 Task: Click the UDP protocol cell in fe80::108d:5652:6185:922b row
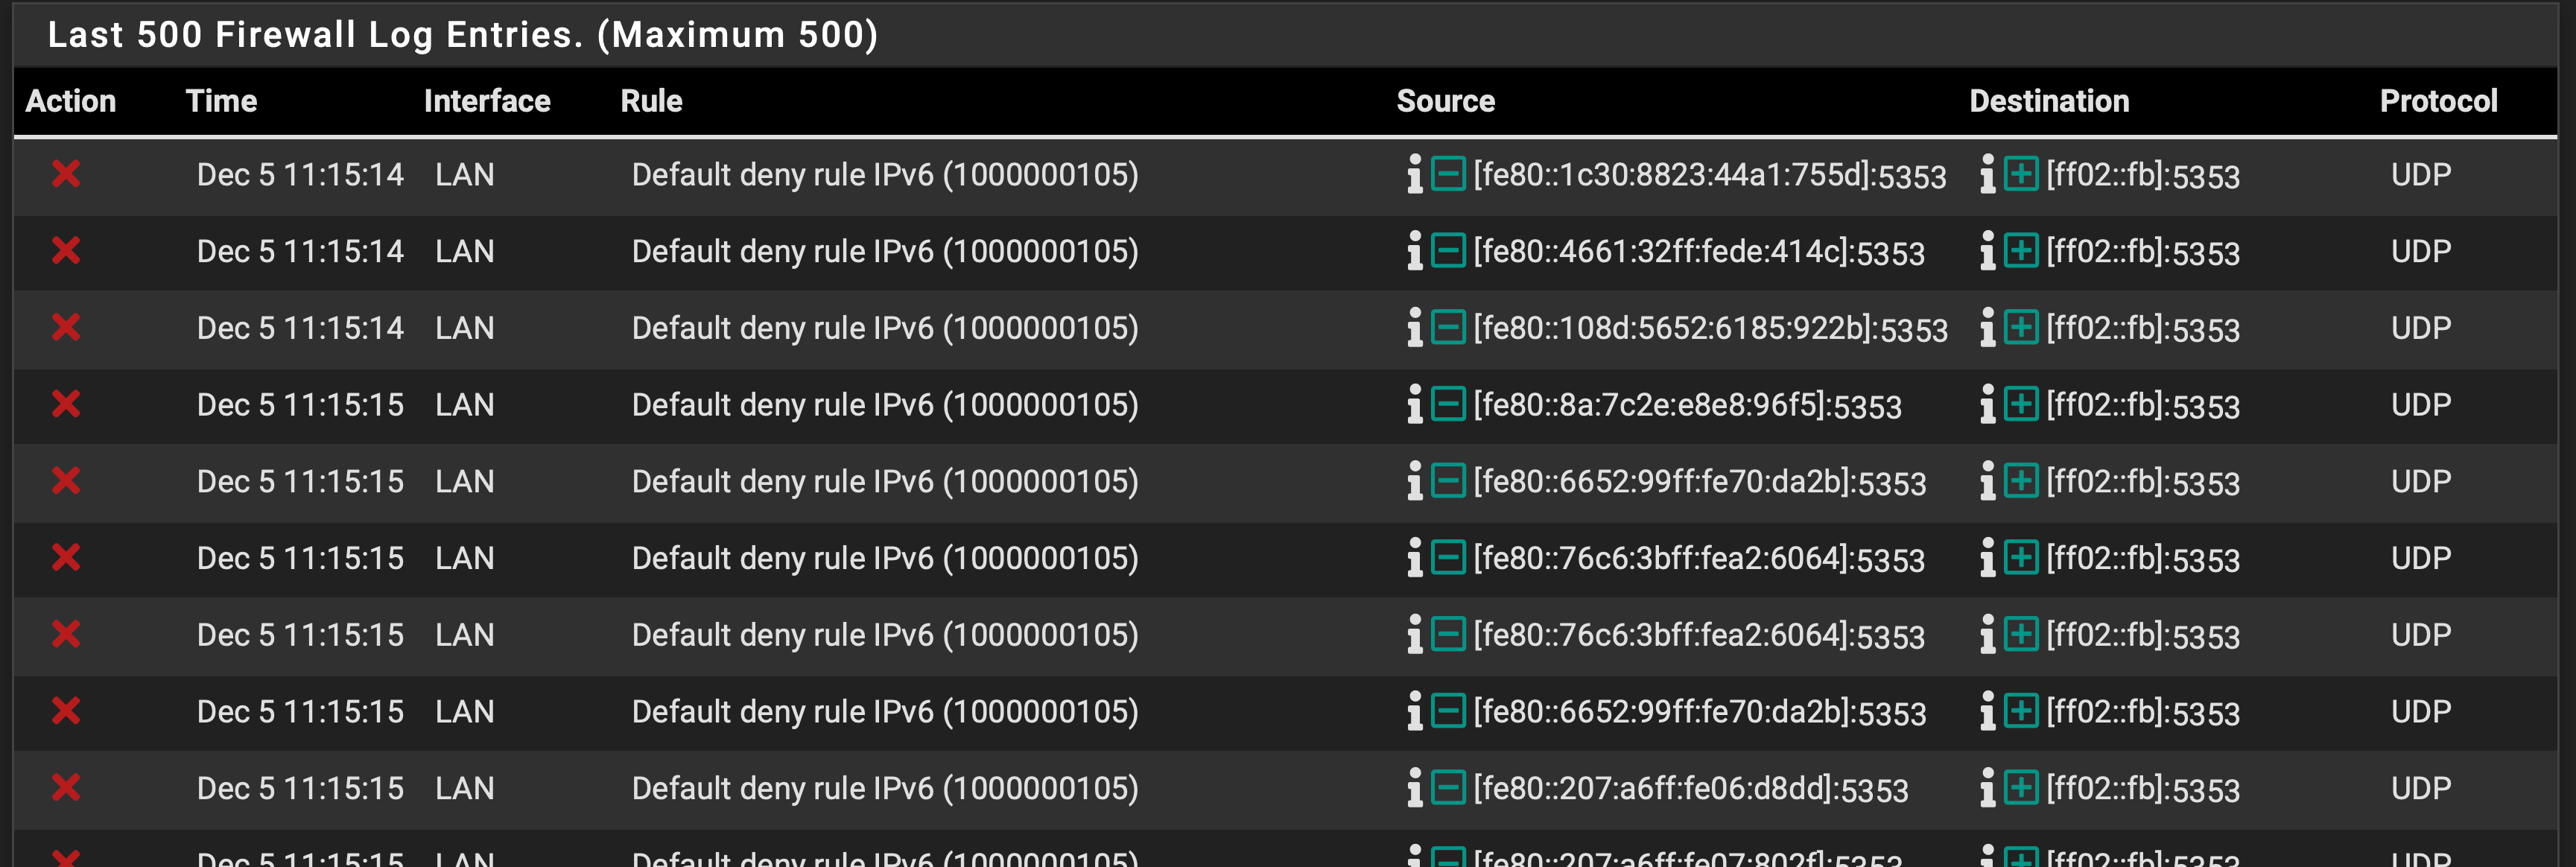point(2421,328)
